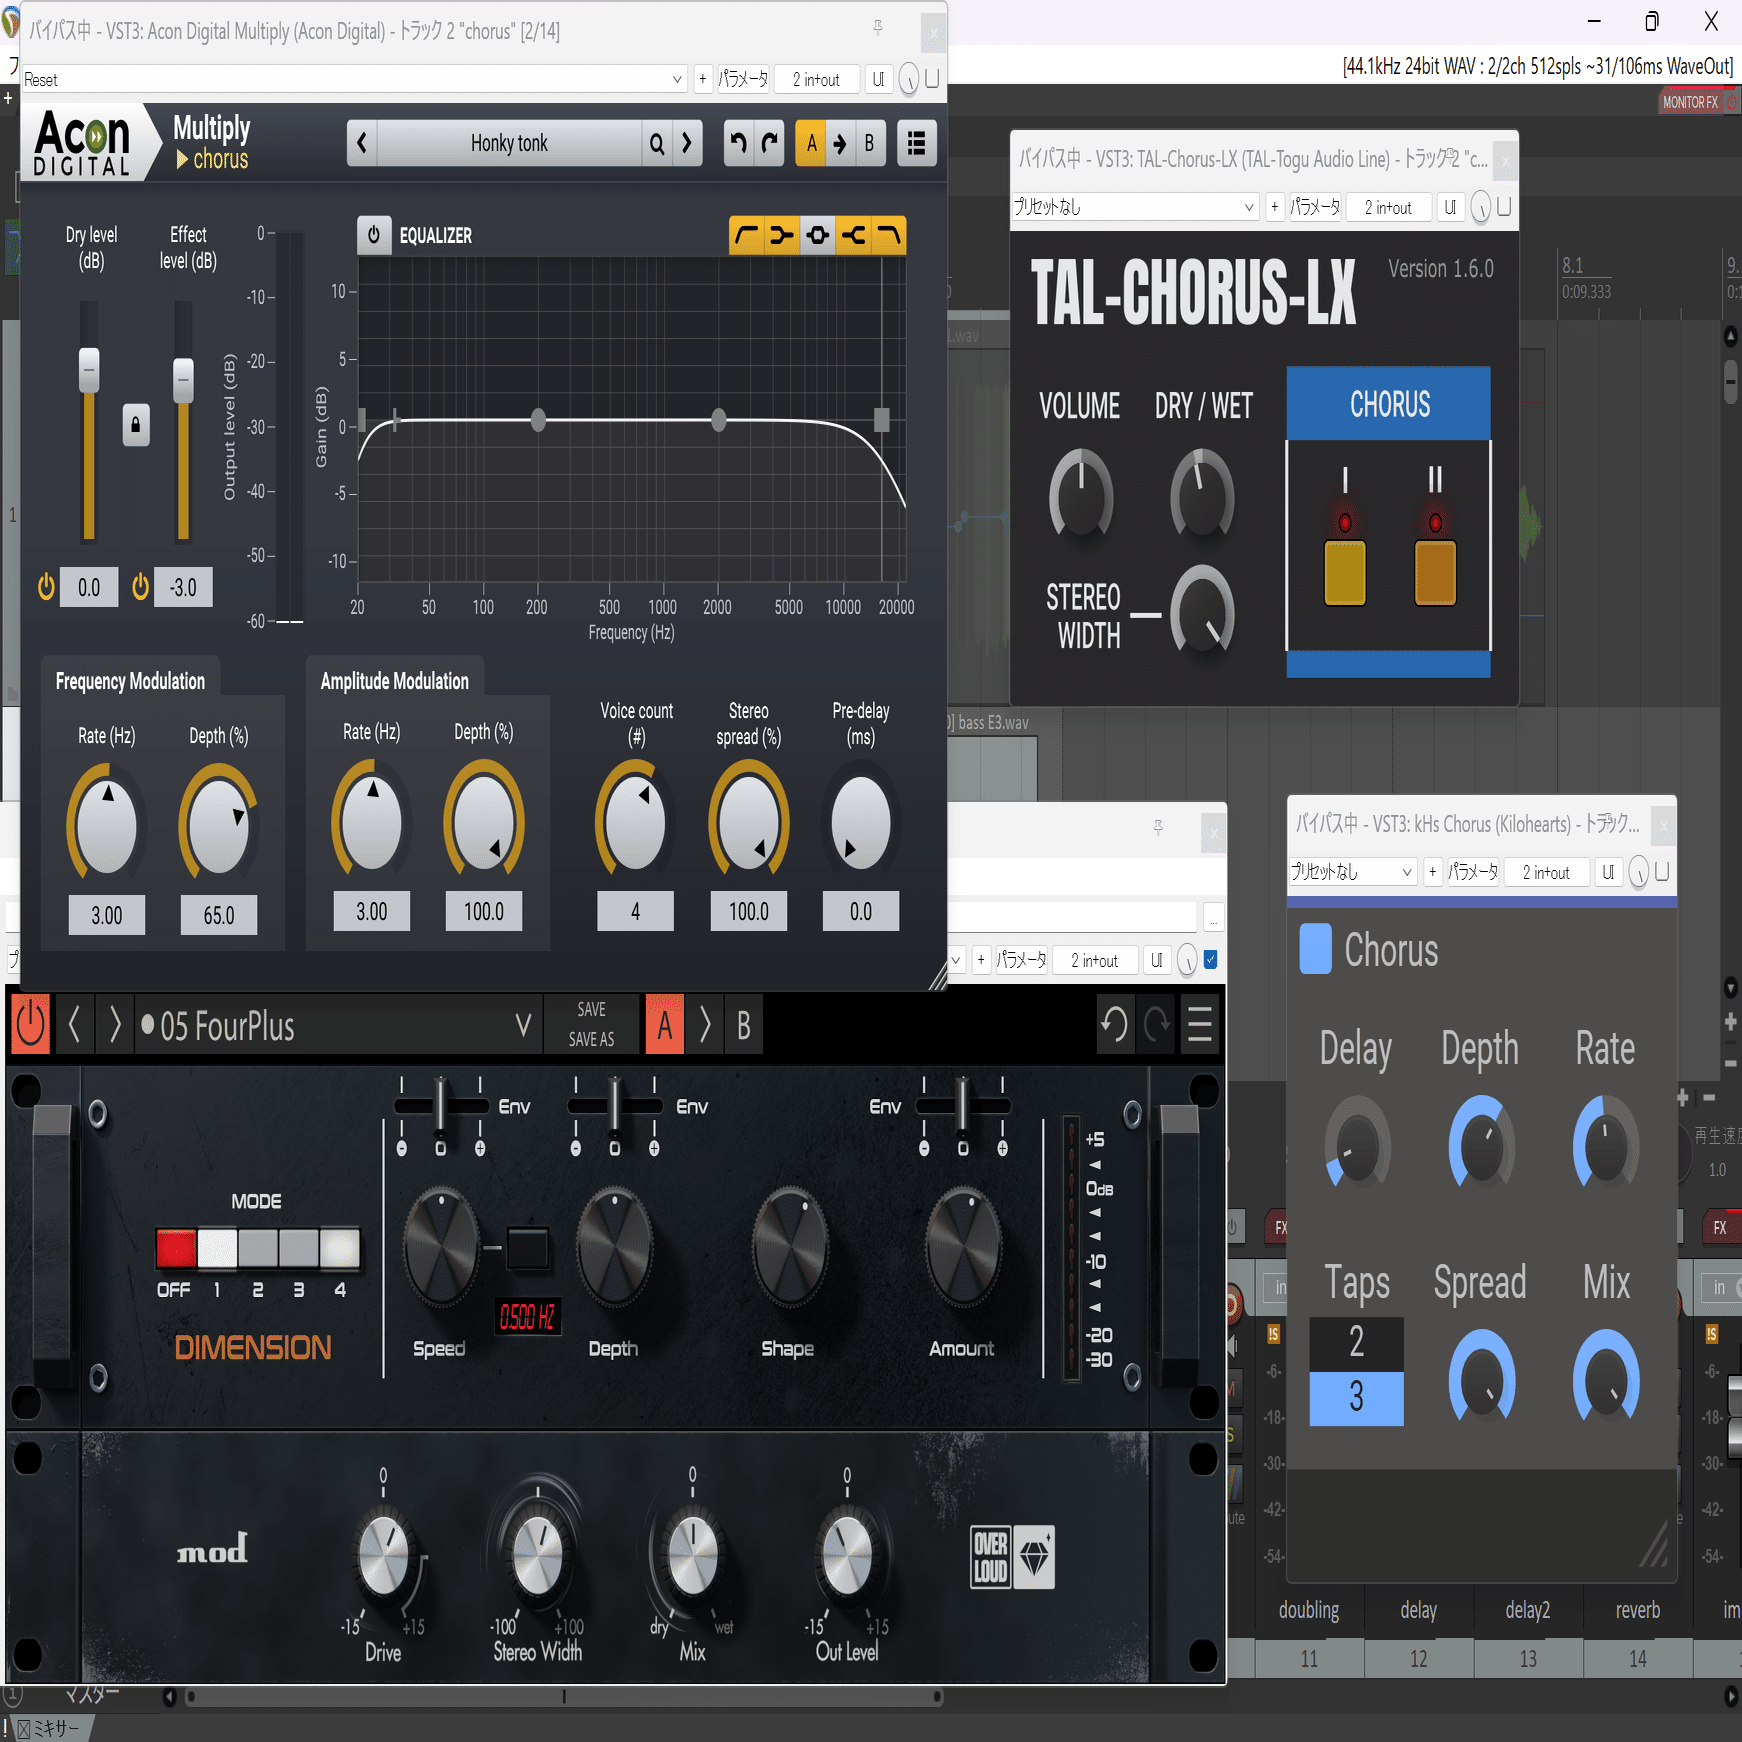The height and width of the screenshot is (1742, 1742).
Task: Toggle the dry/effect level link lock
Action: point(136,425)
